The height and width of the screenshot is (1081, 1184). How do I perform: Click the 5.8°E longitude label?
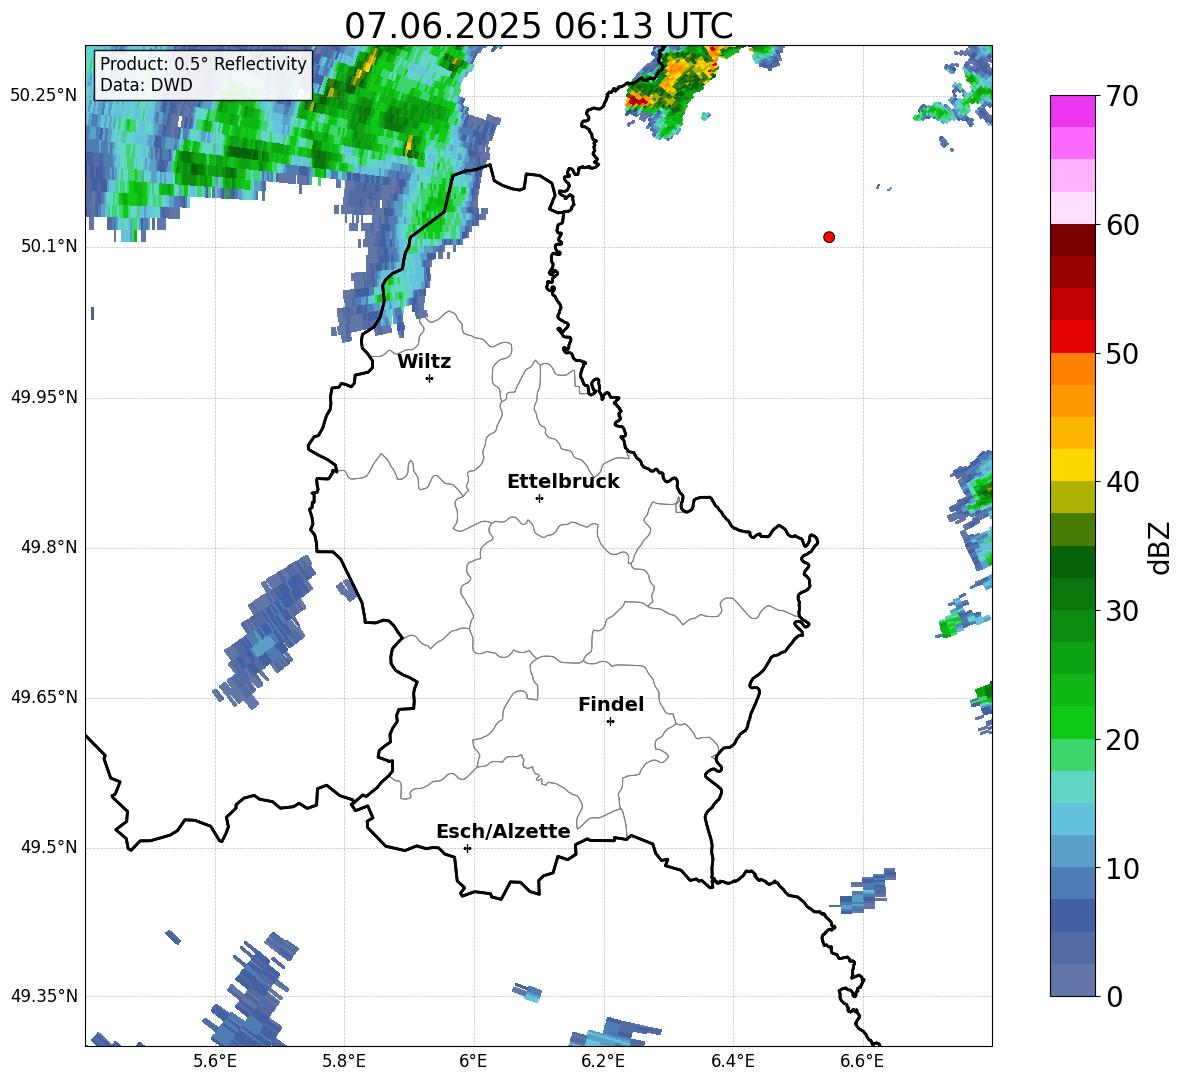[344, 1061]
